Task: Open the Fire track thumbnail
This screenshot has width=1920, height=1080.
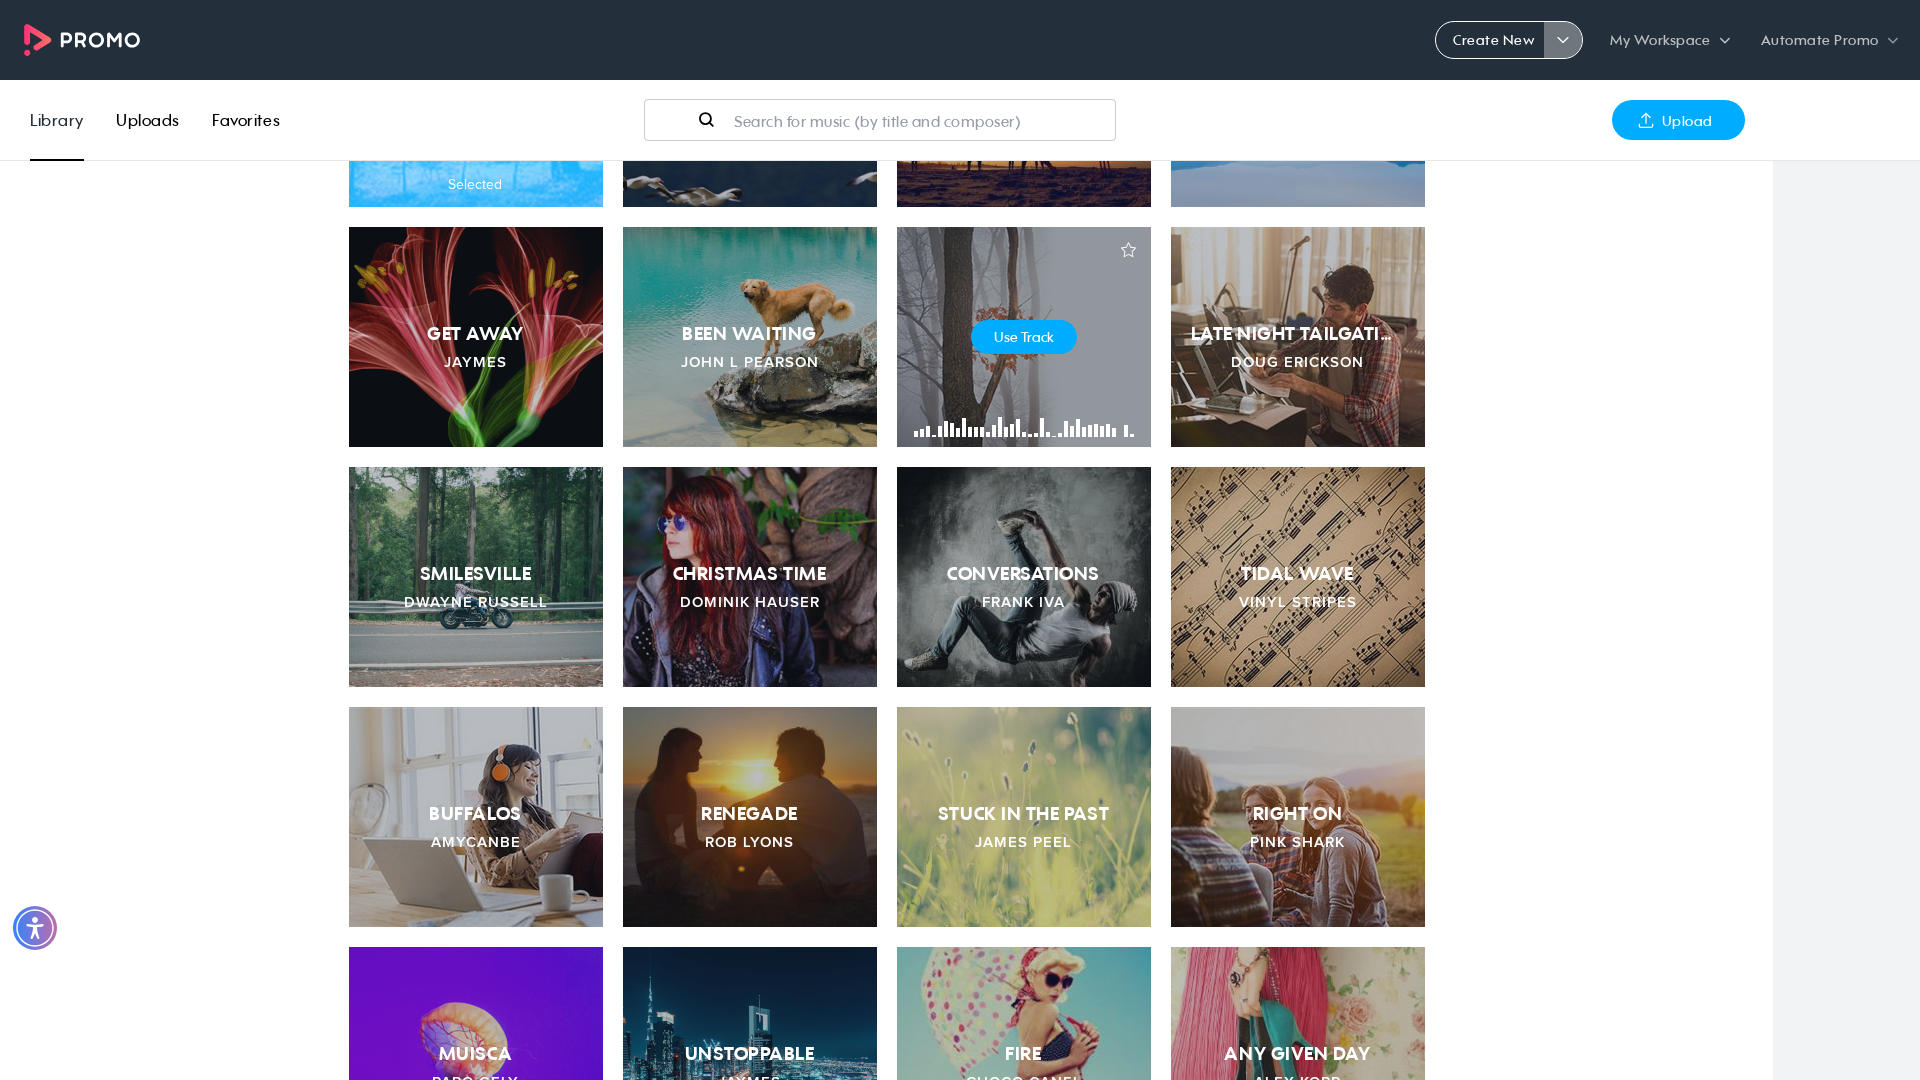Action: [x=1024, y=1013]
